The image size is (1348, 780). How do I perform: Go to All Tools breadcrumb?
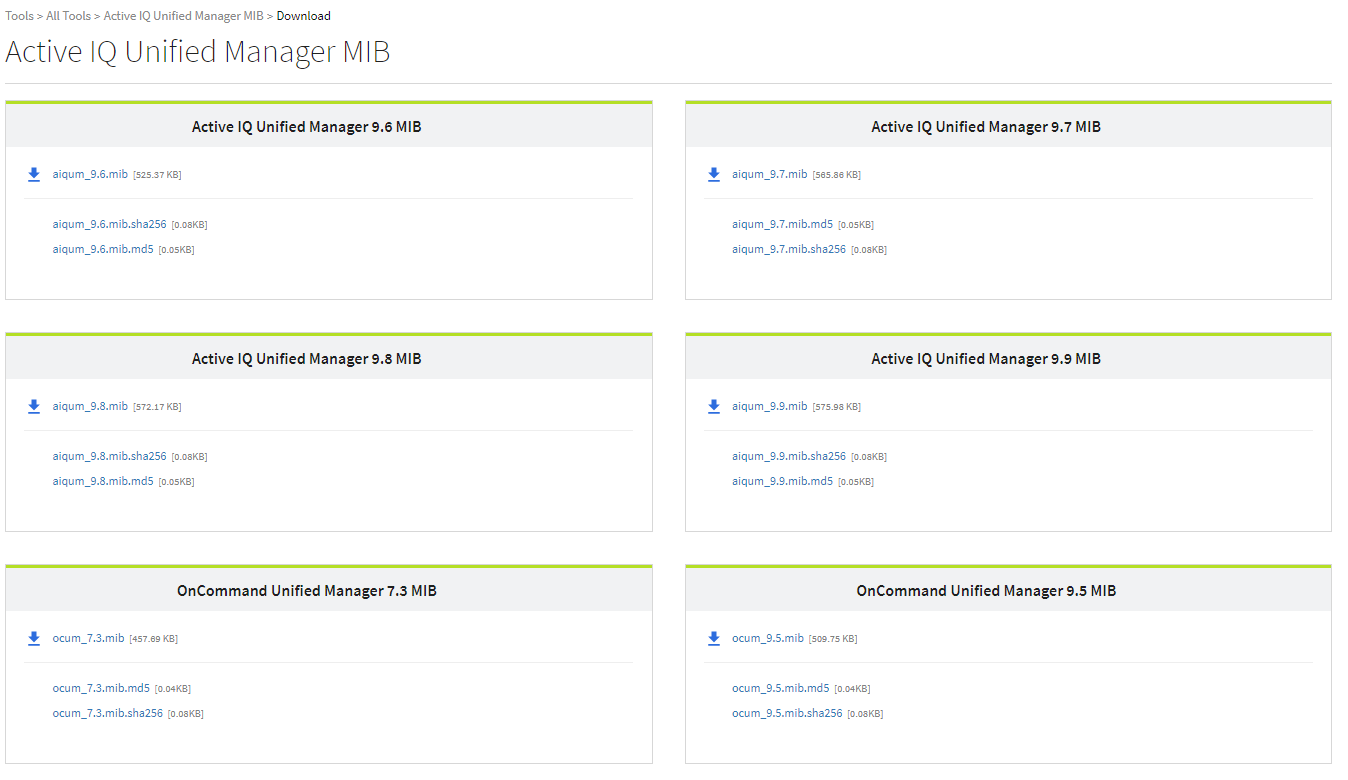(68, 16)
